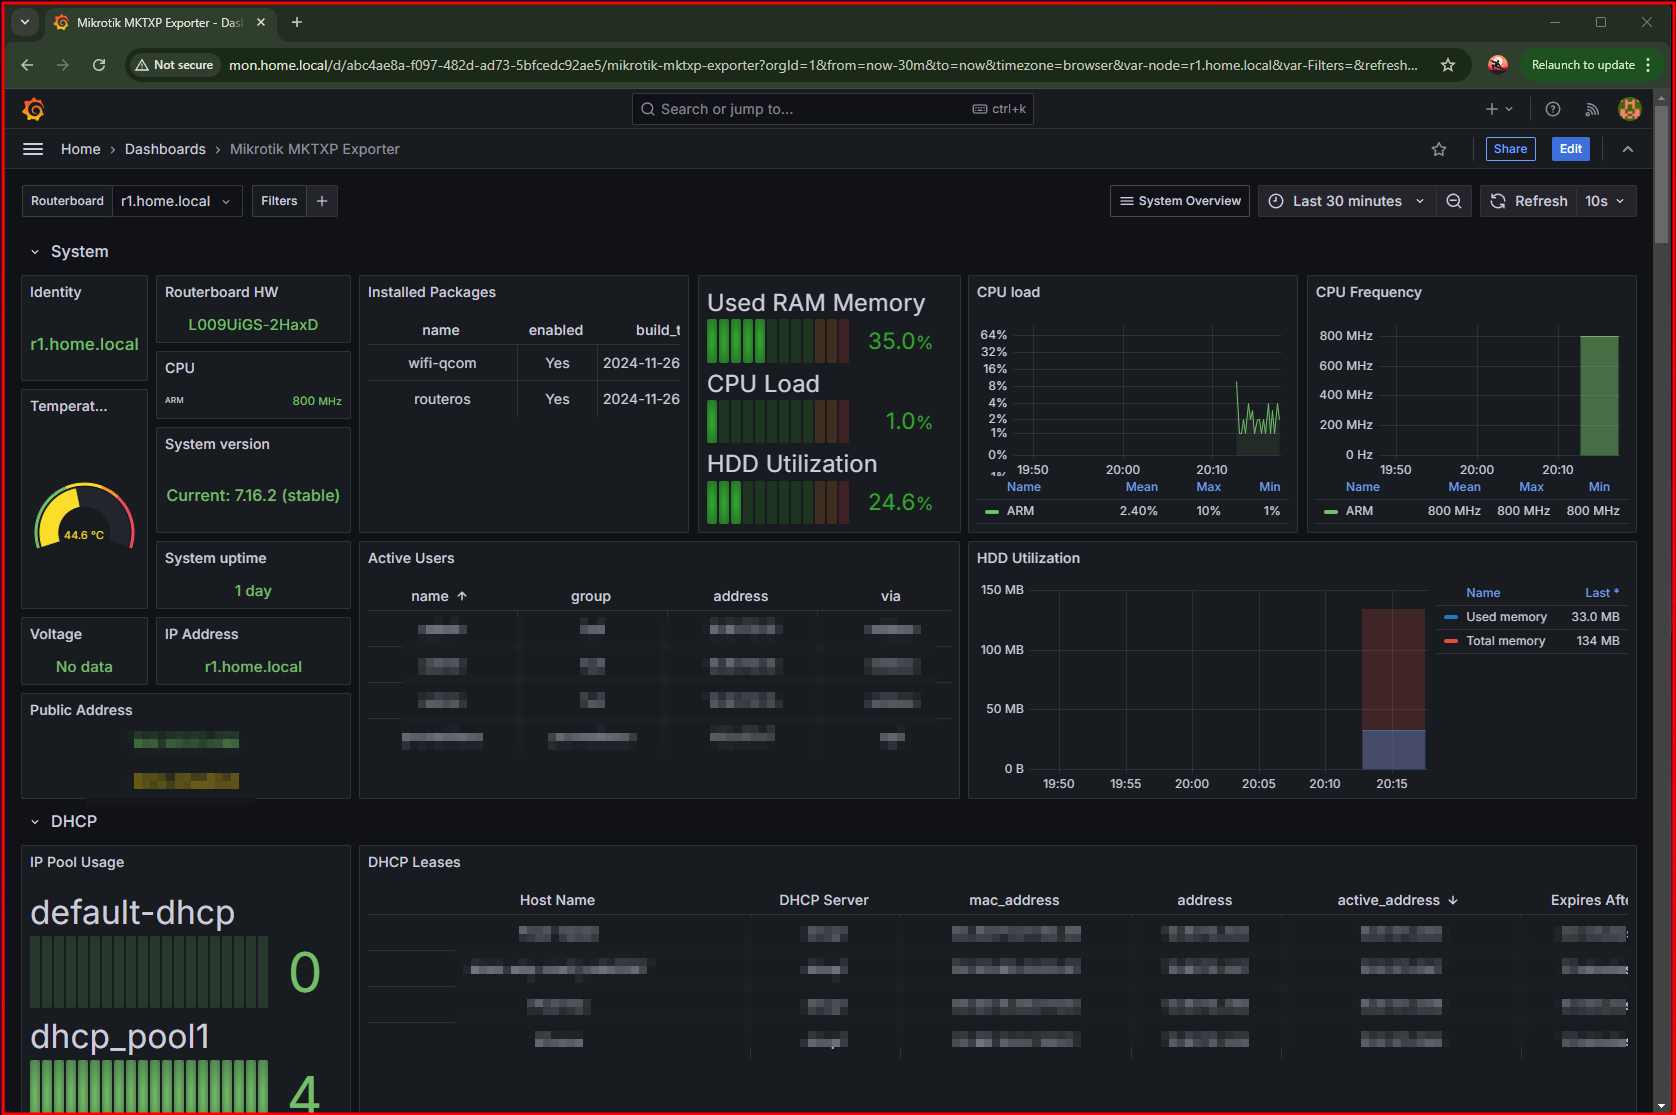Click the L009UiGS-2HaxD hardware value
Image resolution: width=1676 pixels, height=1115 pixels.
click(253, 325)
